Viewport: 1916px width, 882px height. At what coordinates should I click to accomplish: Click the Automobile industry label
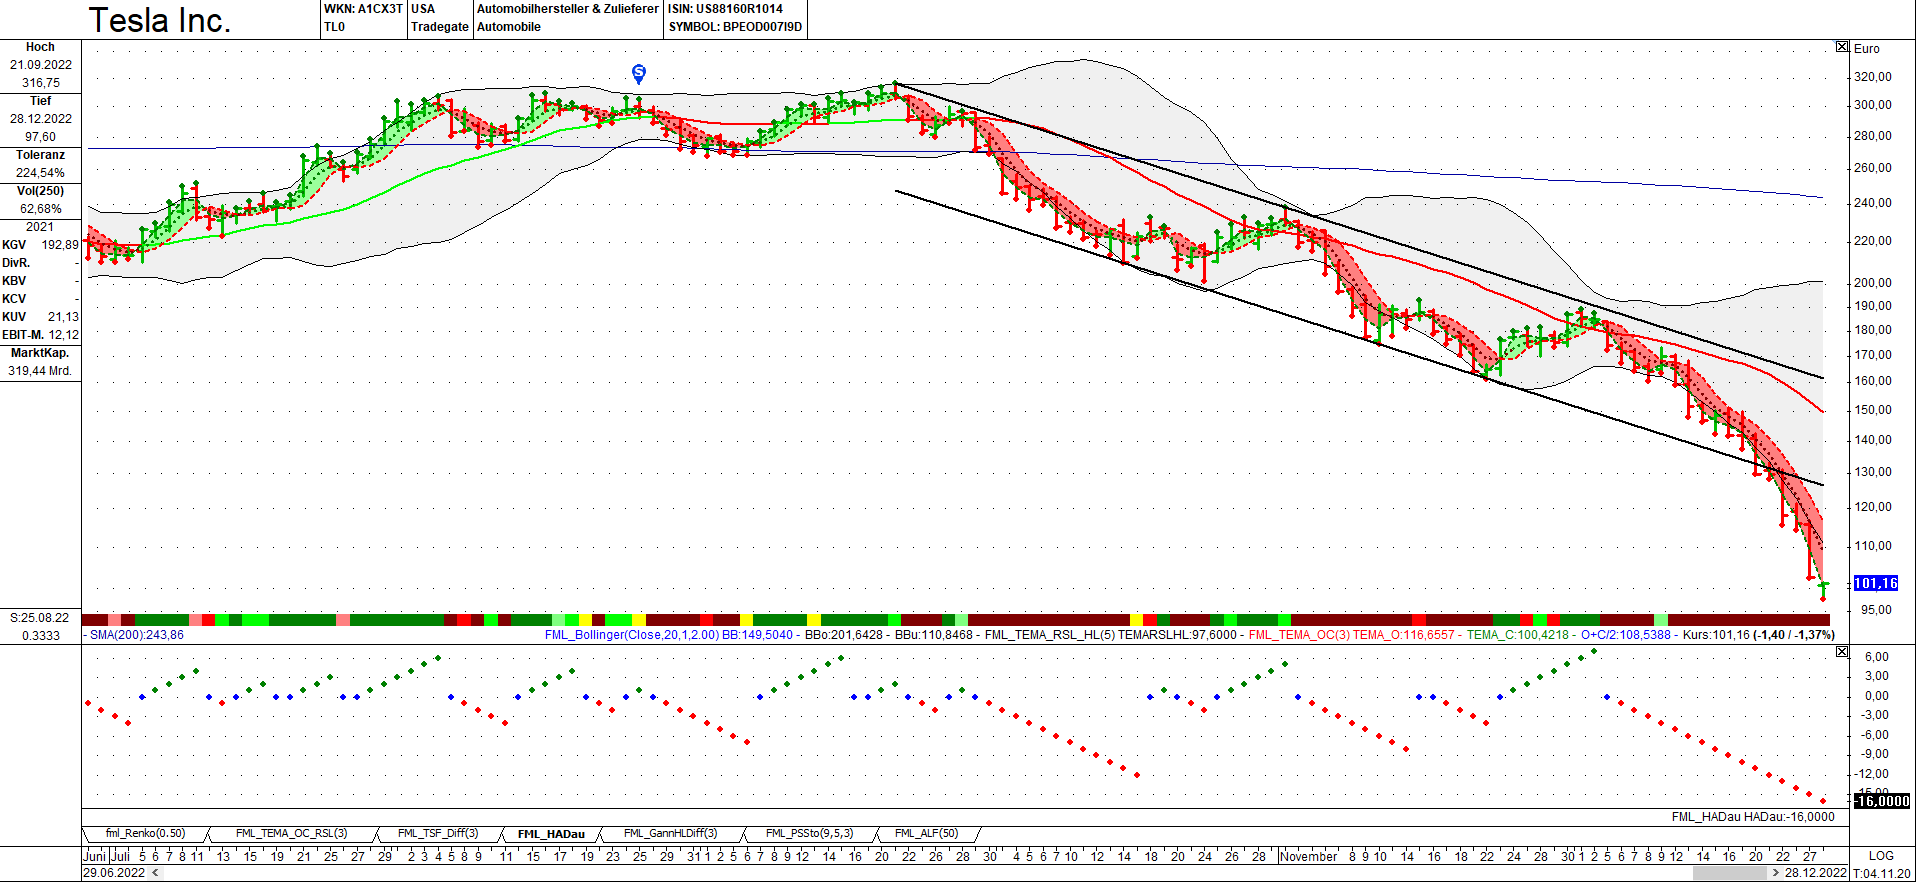click(509, 27)
